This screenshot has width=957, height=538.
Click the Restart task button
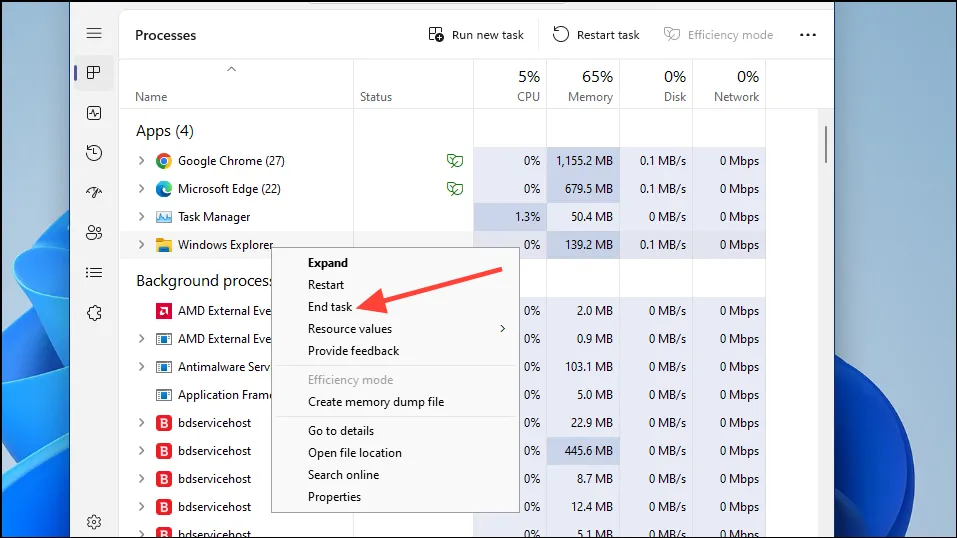click(596, 35)
